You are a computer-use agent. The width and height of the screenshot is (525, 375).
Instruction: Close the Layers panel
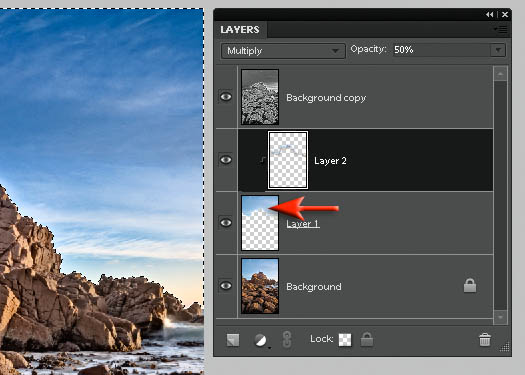pos(505,14)
